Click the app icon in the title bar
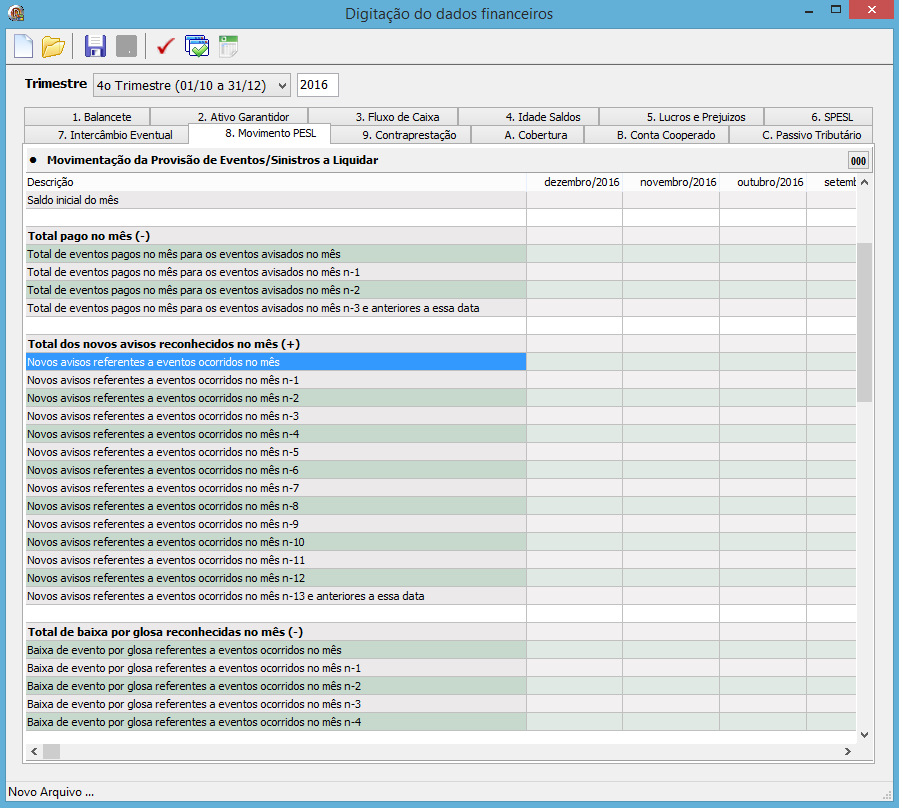Viewport: 899px width, 808px height. click(16, 13)
